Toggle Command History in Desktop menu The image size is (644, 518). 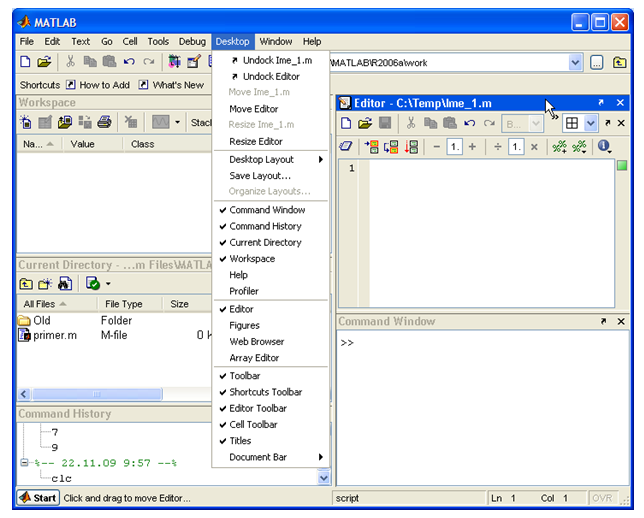tap(270, 226)
